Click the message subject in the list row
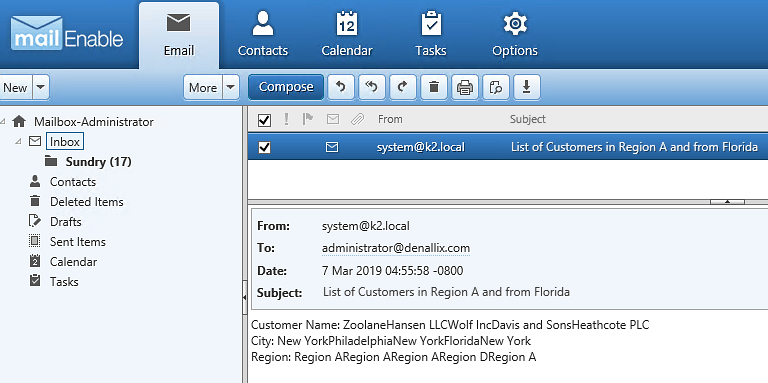 [634, 147]
